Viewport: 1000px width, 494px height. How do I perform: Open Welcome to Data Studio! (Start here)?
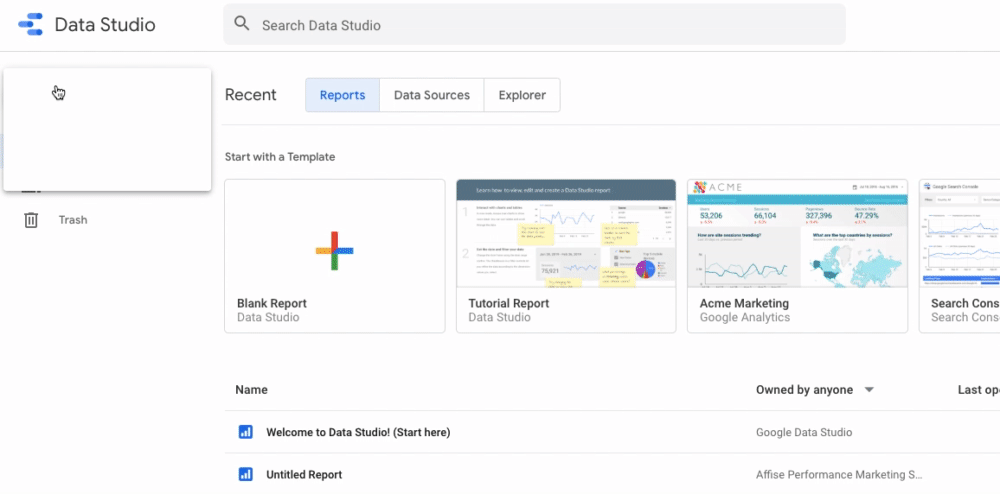358,432
